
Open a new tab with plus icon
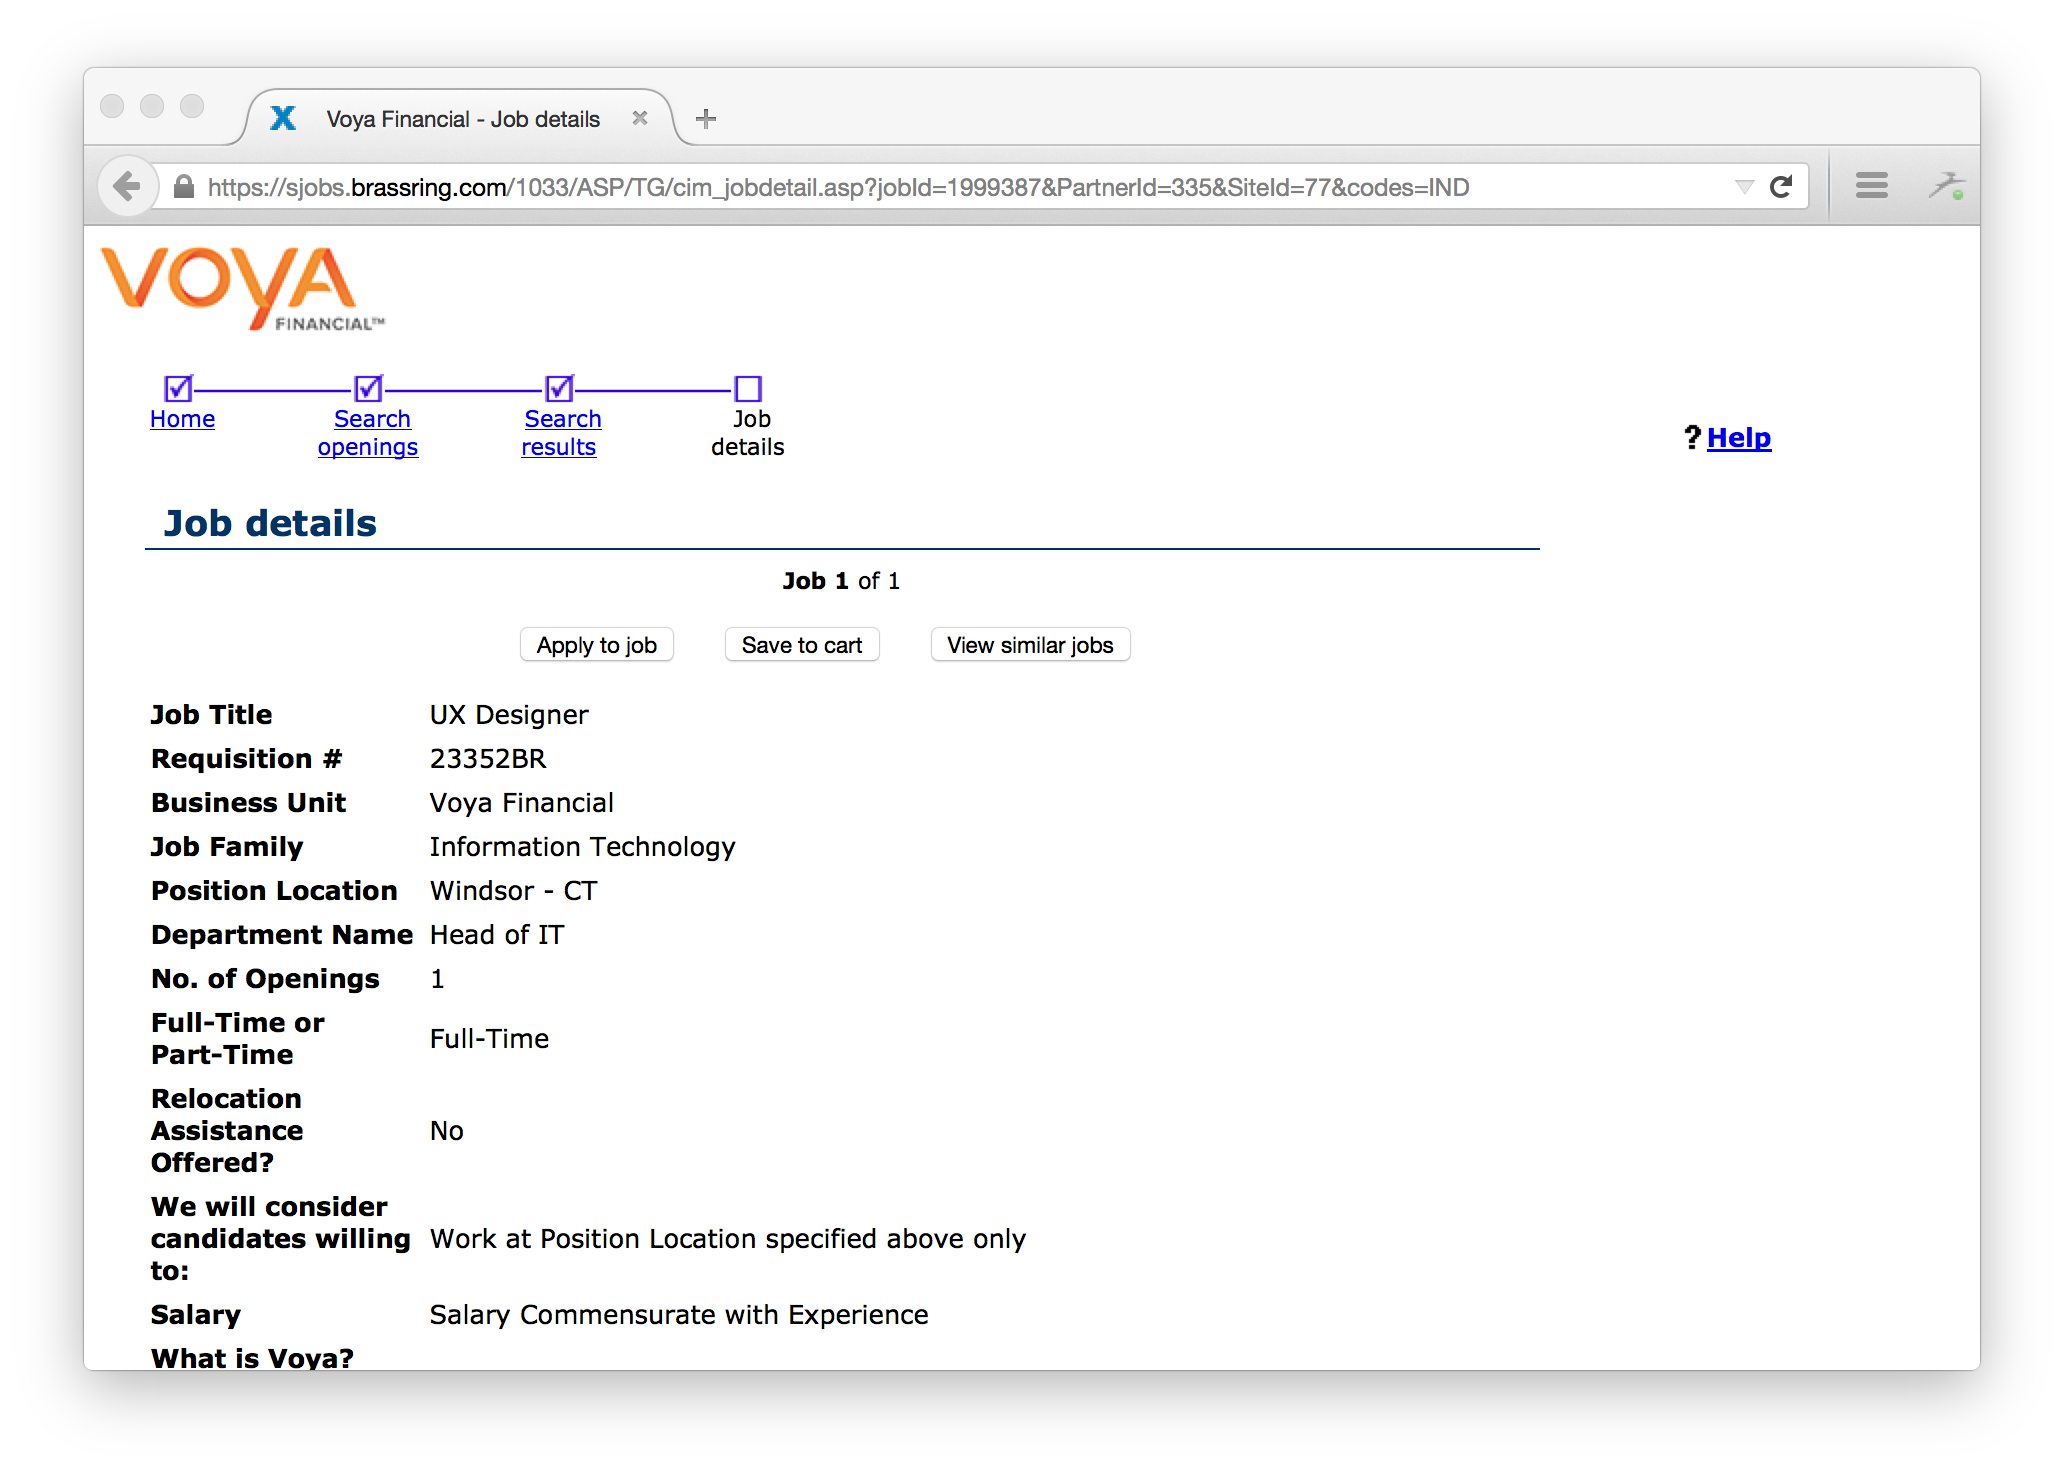tap(706, 119)
